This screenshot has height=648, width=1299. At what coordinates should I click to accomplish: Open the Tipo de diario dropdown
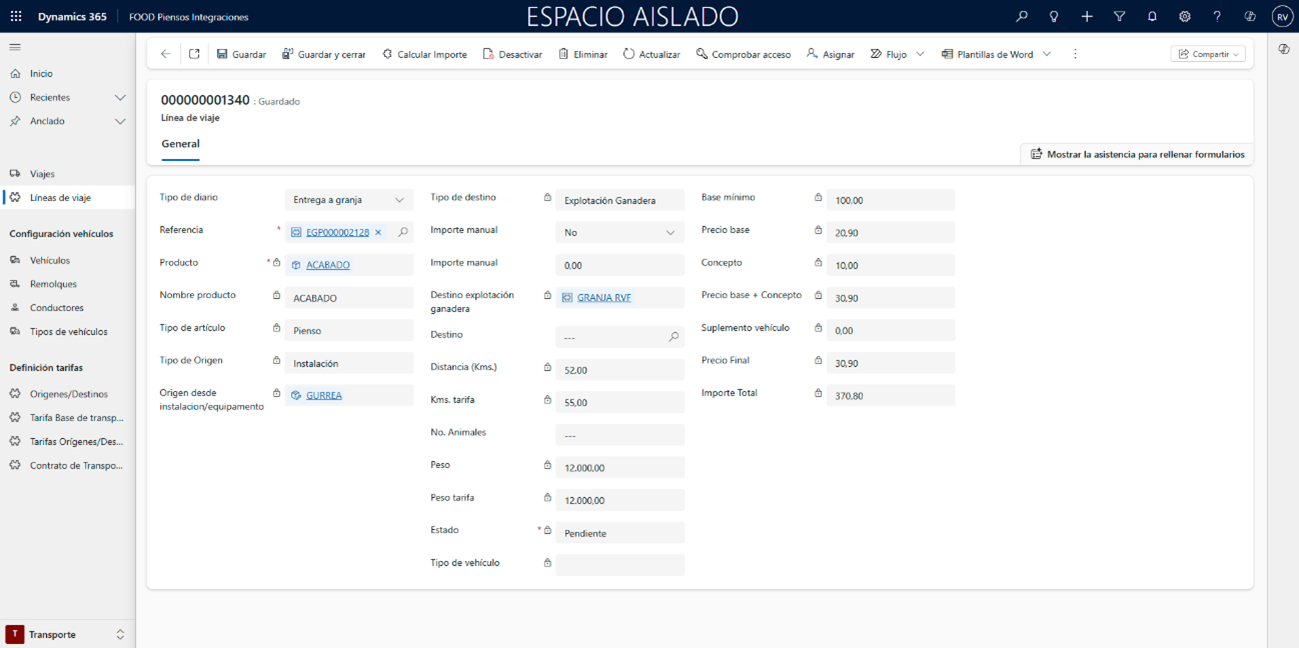pyautogui.click(x=349, y=200)
